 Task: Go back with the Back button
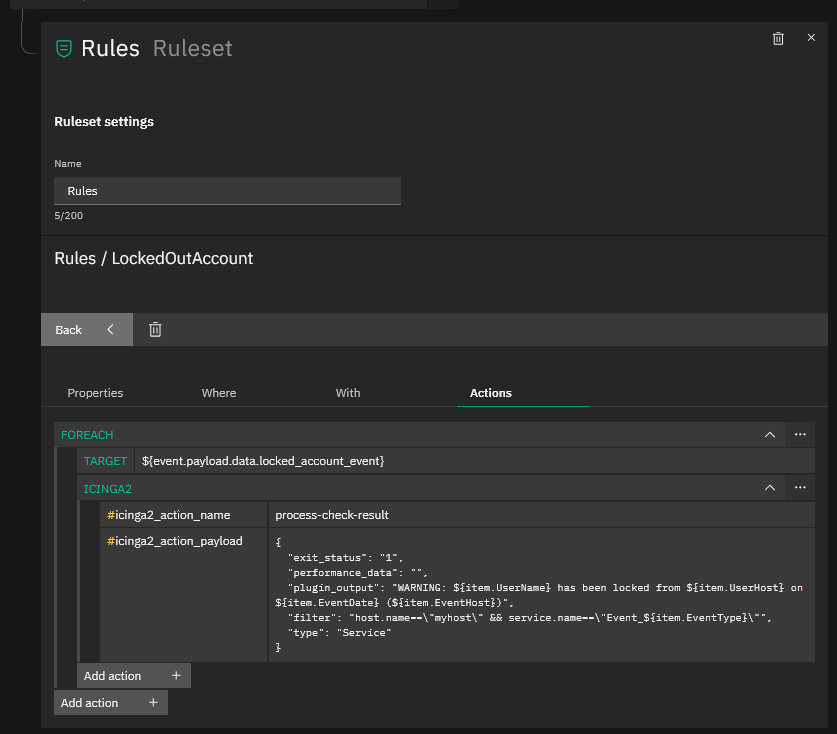click(x=86, y=329)
